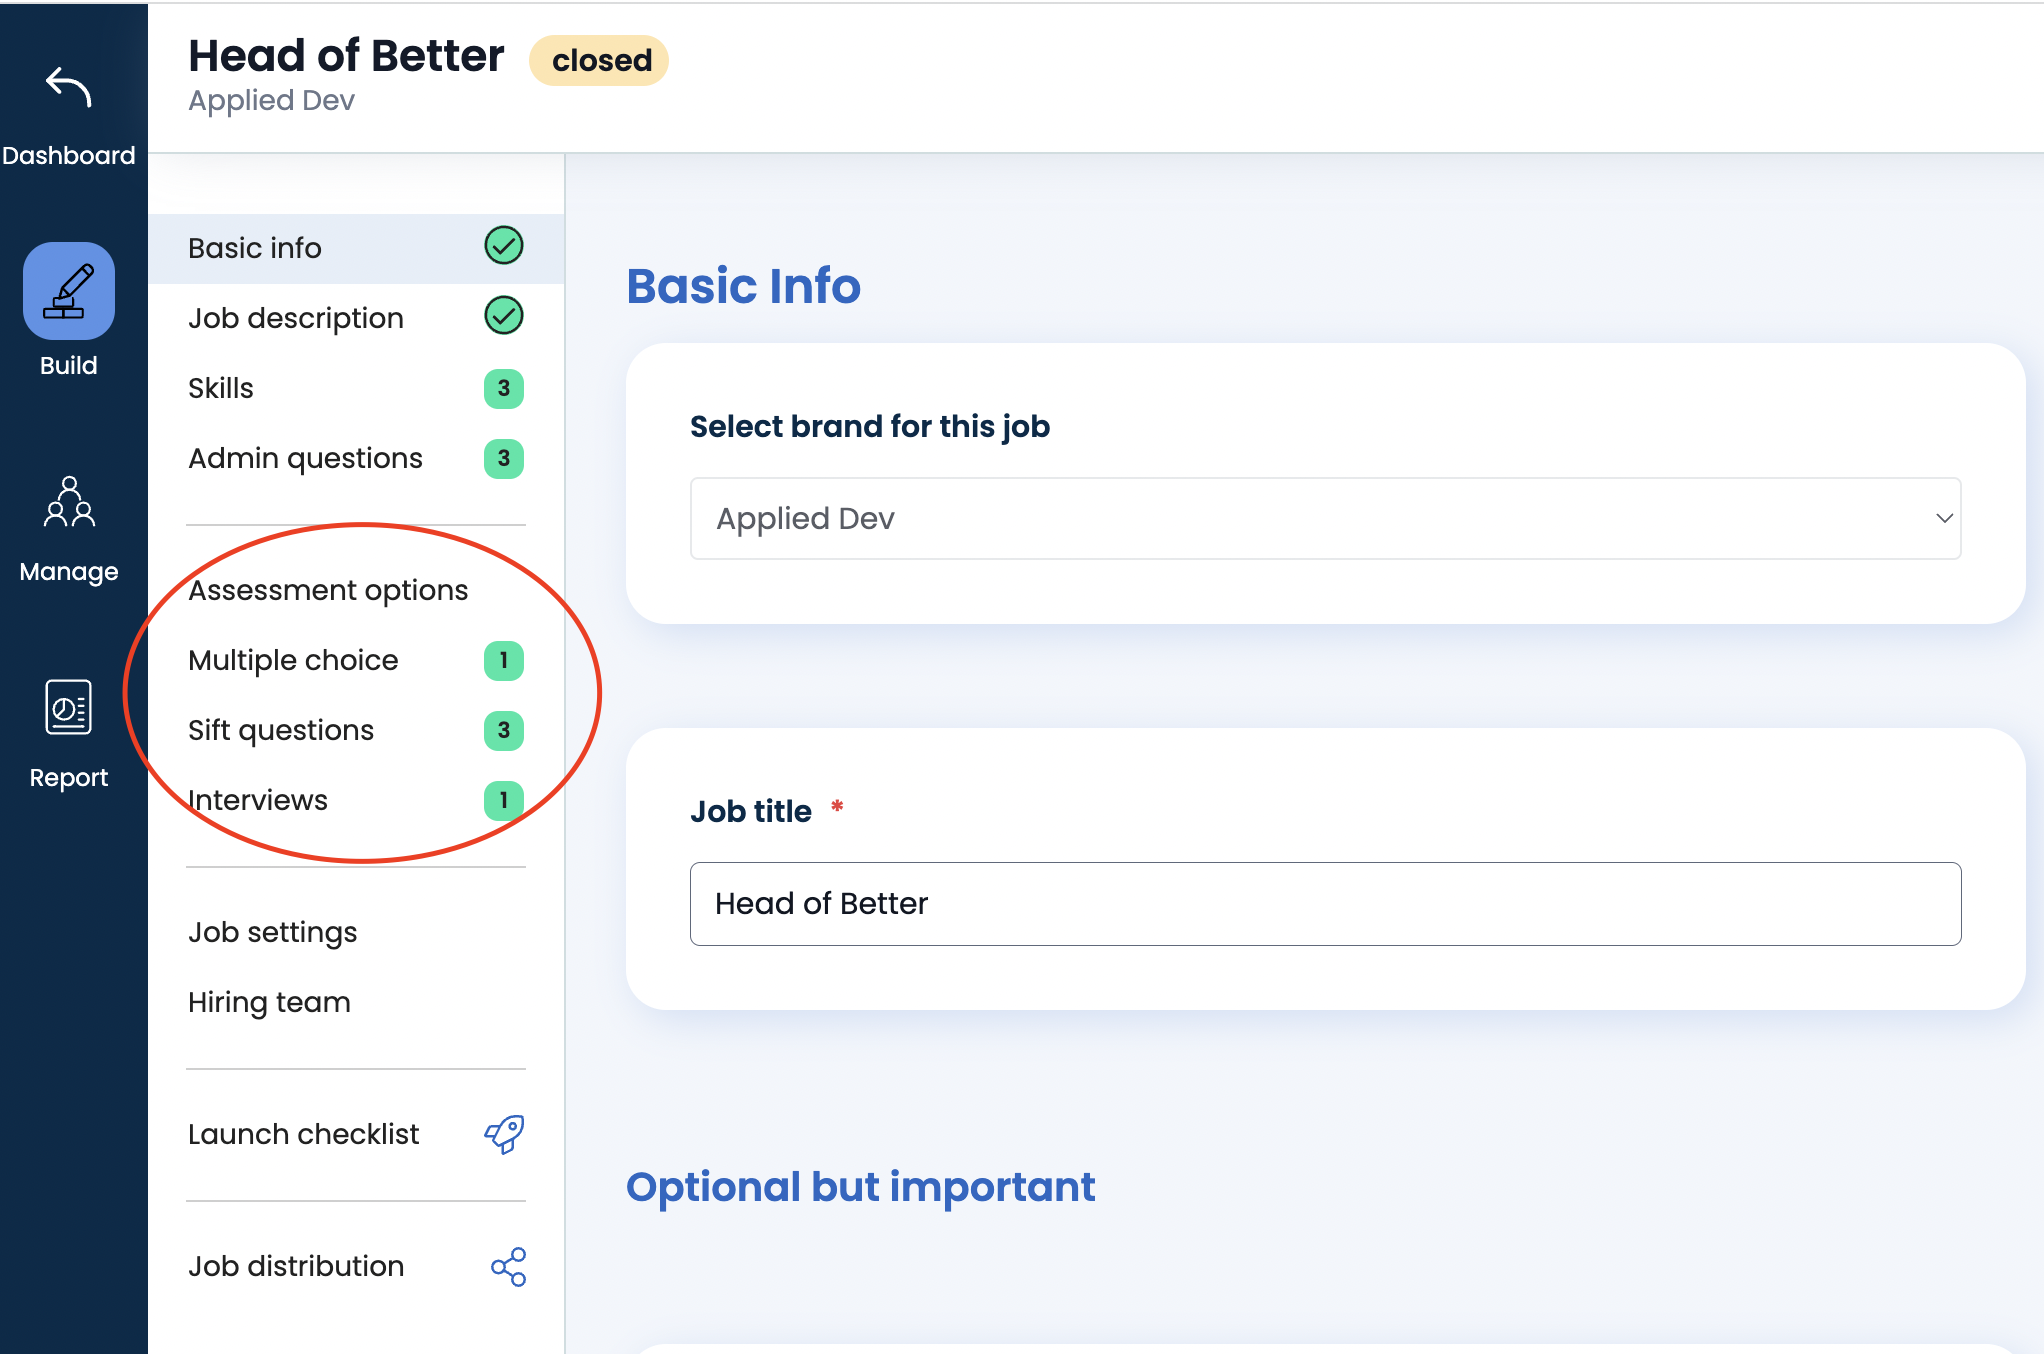
Task: Click the back arrow Dashboard icon
Action: coord(68,88)
